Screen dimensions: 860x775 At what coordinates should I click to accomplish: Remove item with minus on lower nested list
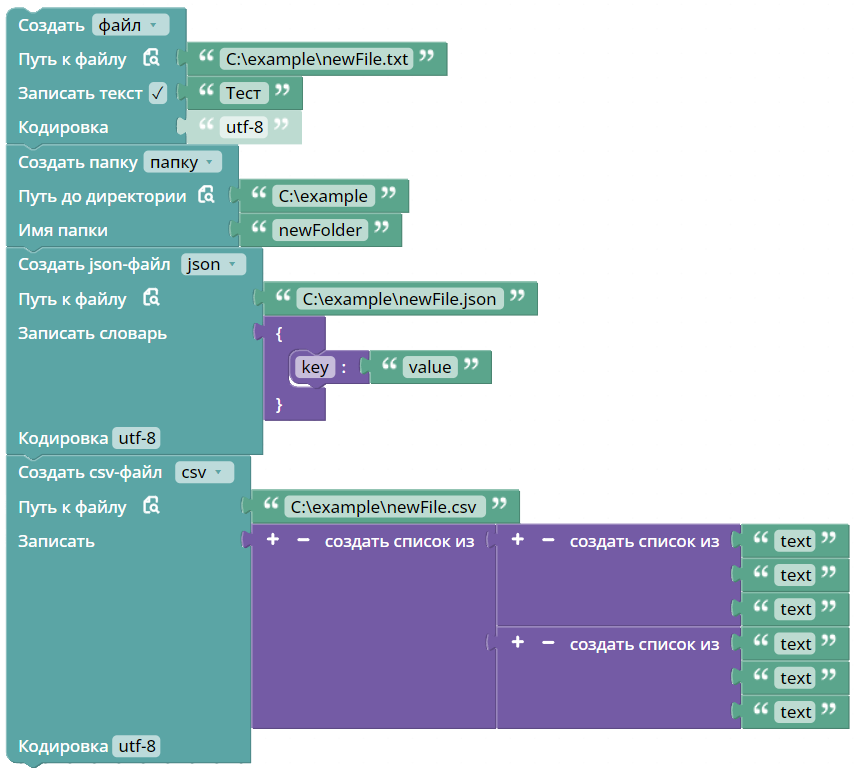point(548,643)
